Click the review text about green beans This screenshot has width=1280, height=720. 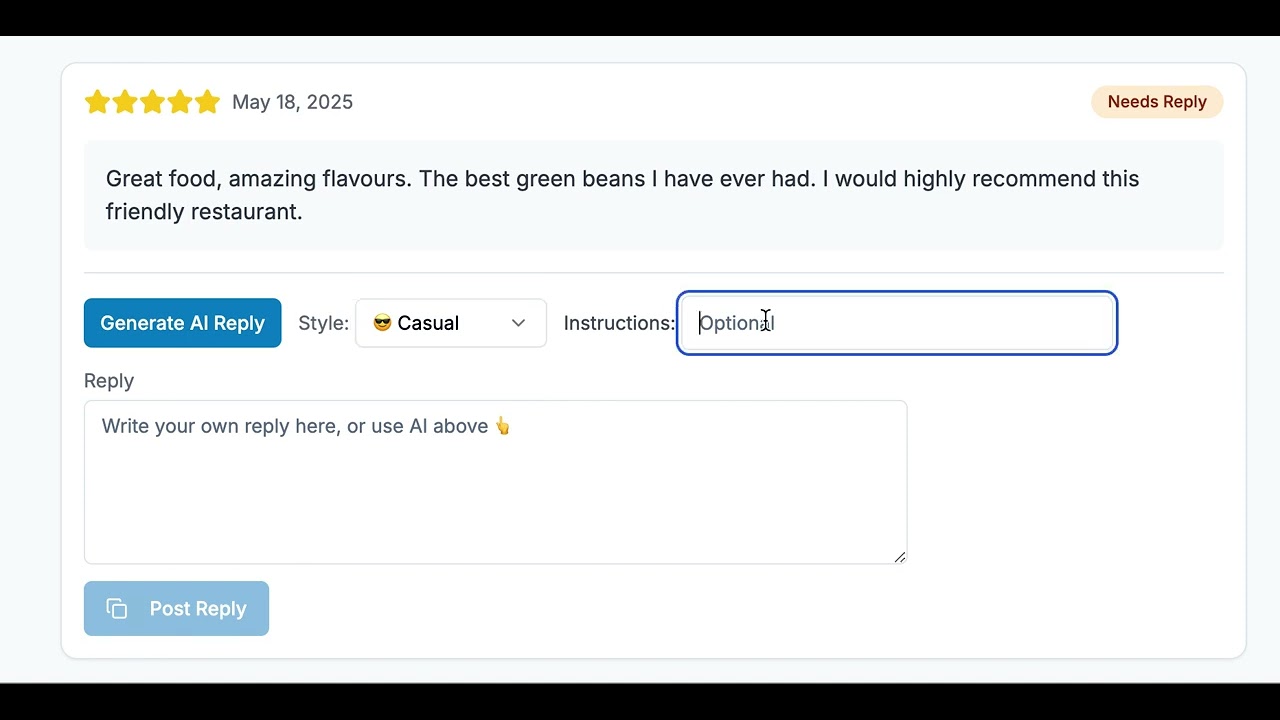pos(622,195)
